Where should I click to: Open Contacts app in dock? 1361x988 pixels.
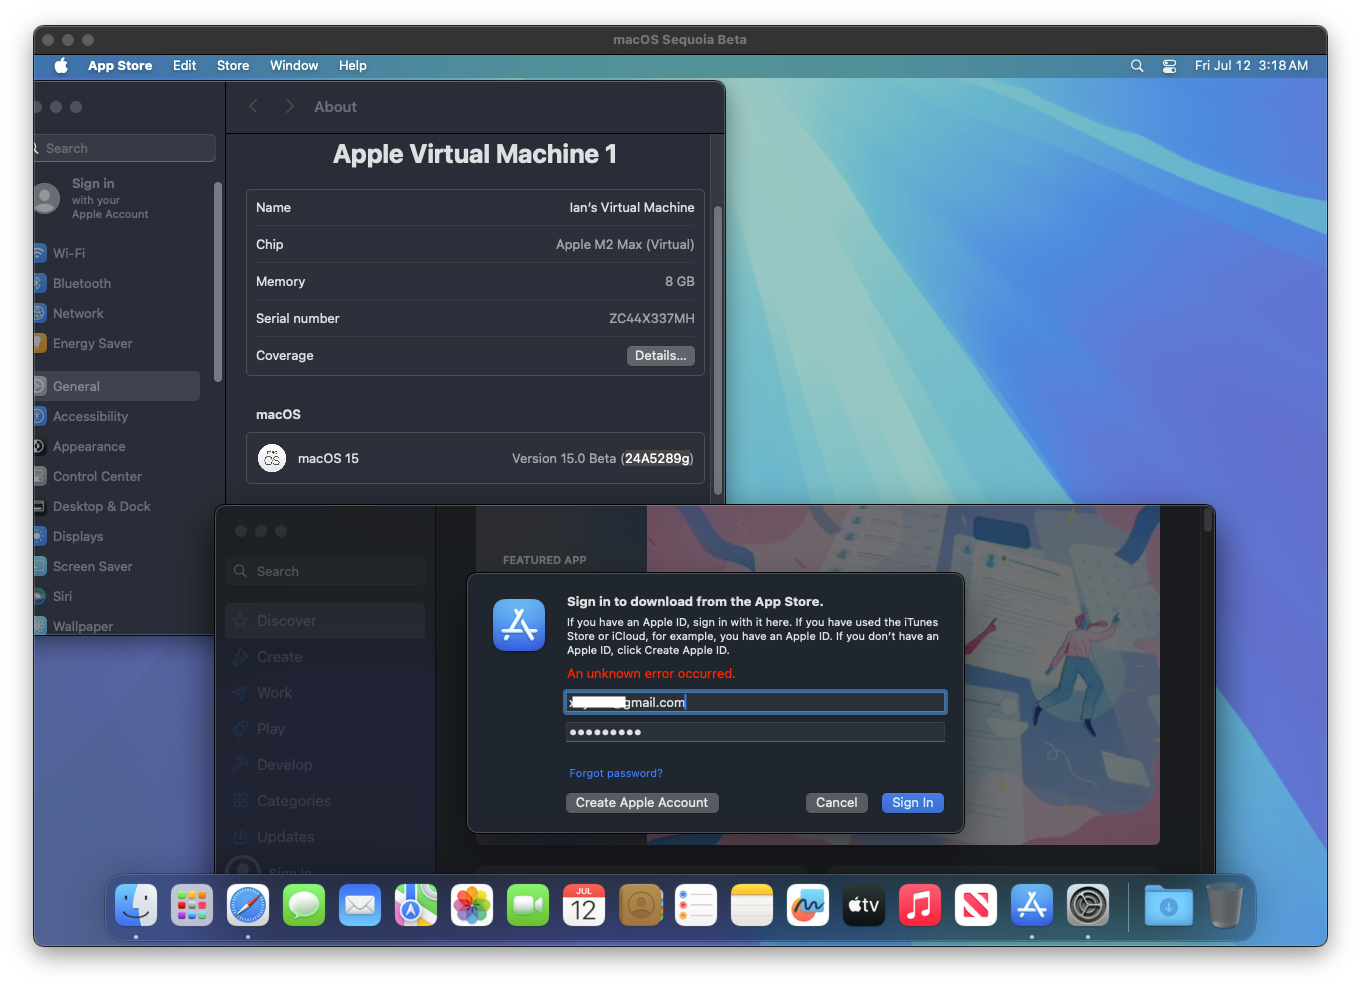click(640, 906)
